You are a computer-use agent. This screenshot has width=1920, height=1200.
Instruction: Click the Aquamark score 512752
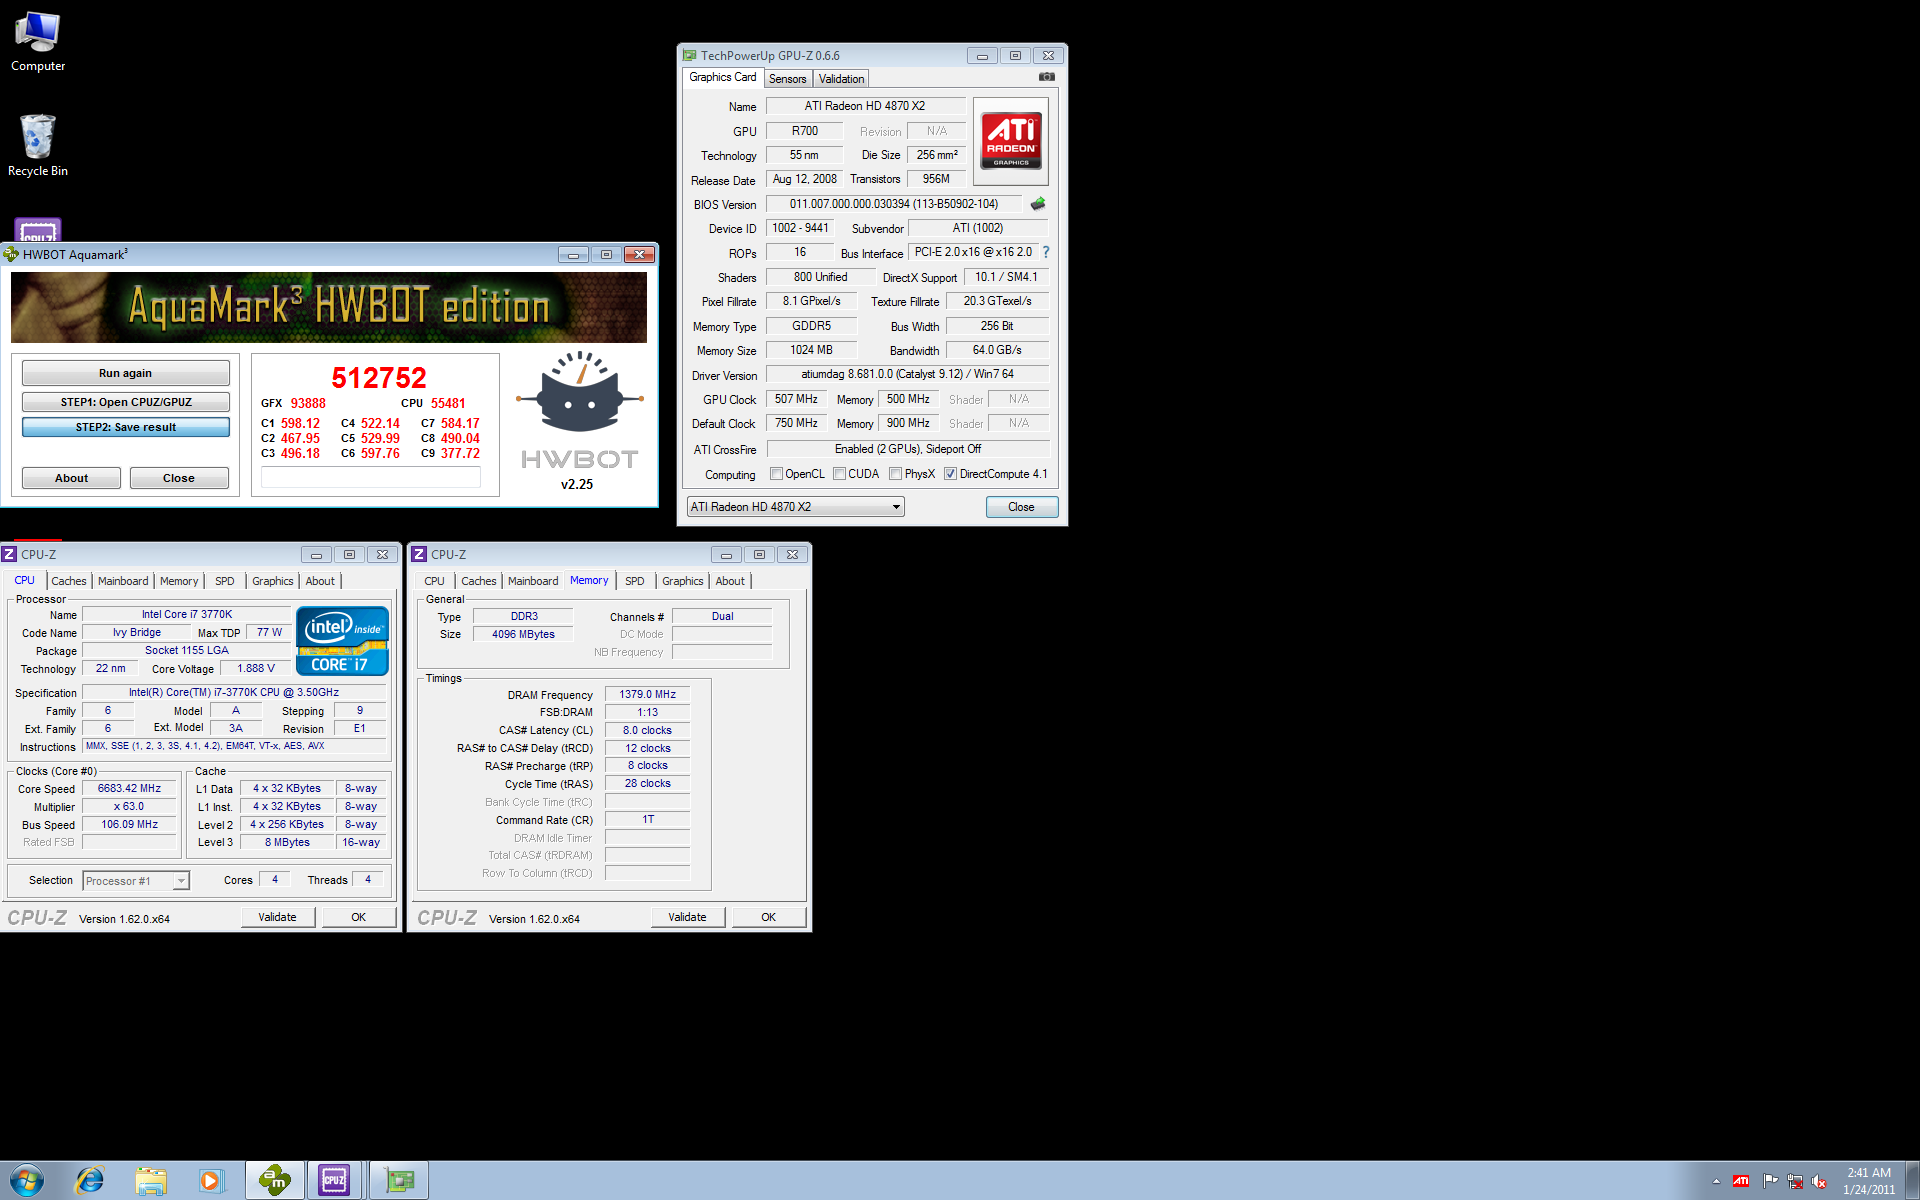[x=379, y=378]
